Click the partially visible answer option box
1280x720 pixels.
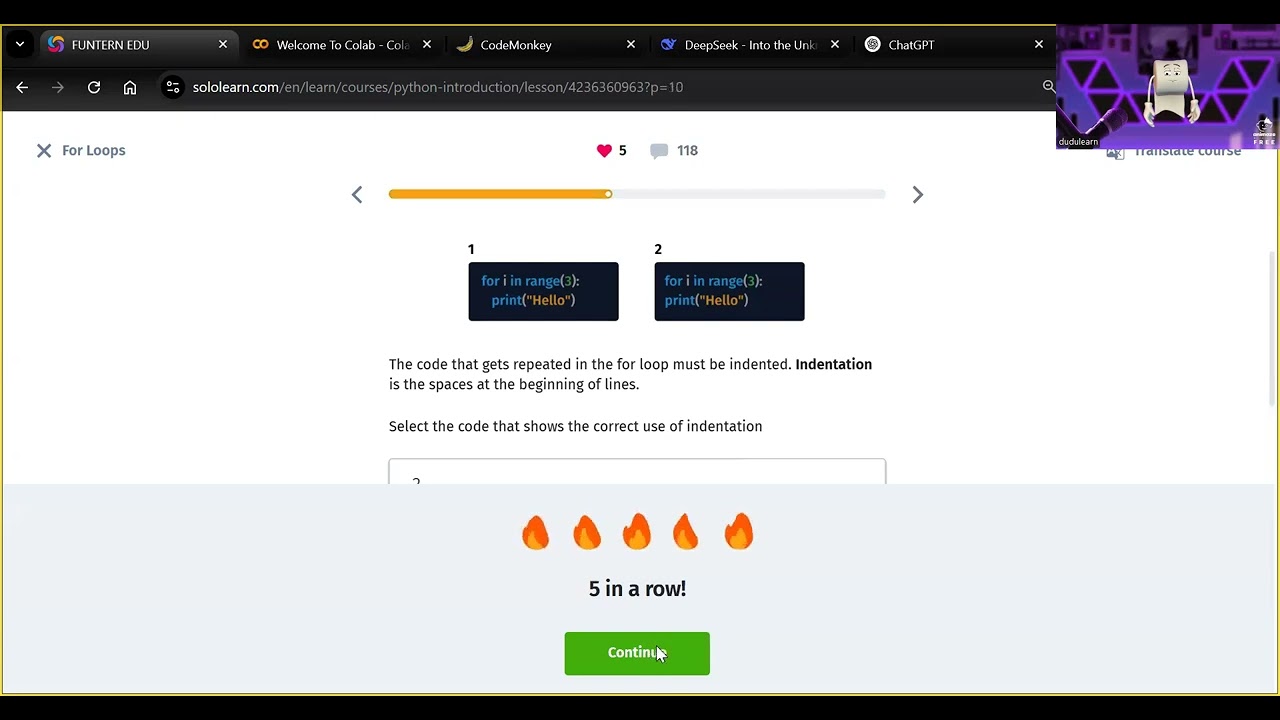637,472
